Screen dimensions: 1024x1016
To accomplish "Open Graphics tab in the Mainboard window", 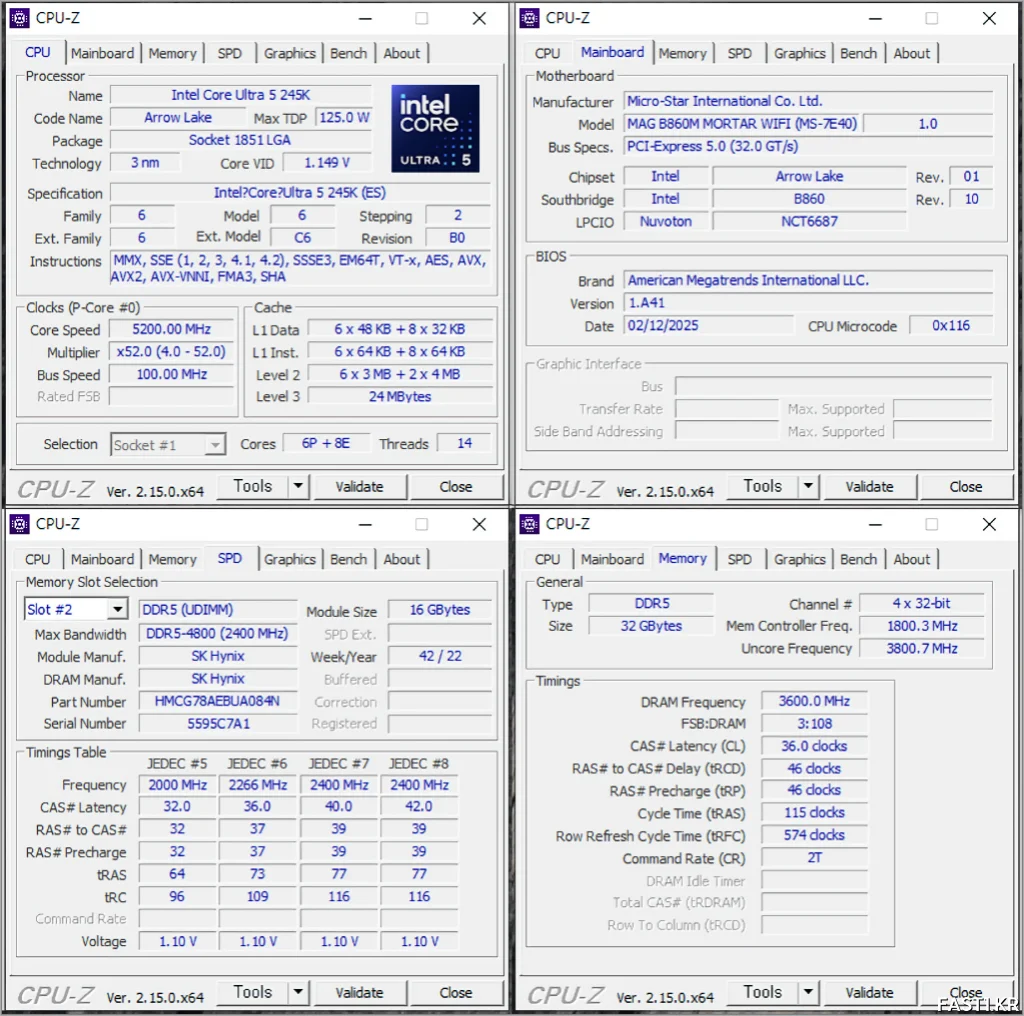I will tap(799, 54).
